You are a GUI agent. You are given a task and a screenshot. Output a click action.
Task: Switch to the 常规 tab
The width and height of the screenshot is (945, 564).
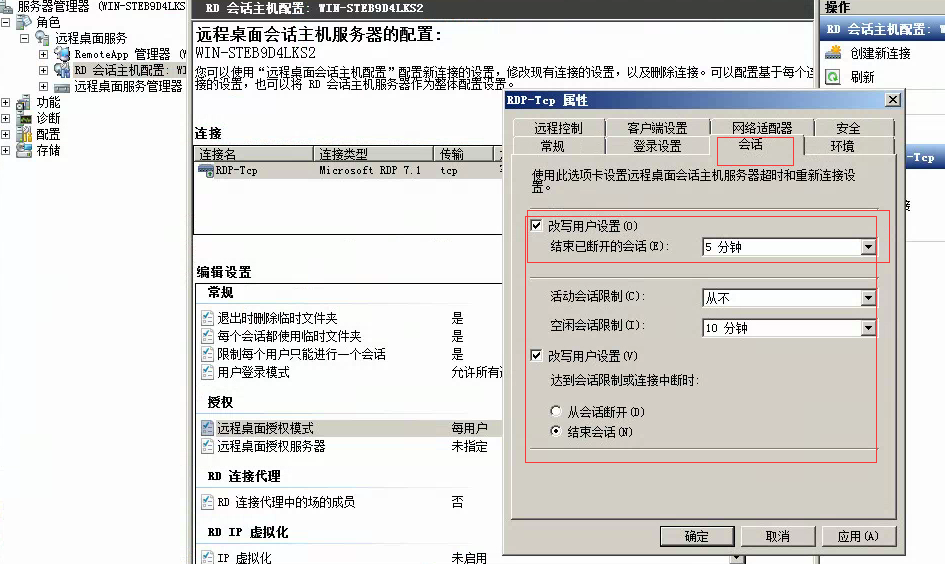point(552,146)
